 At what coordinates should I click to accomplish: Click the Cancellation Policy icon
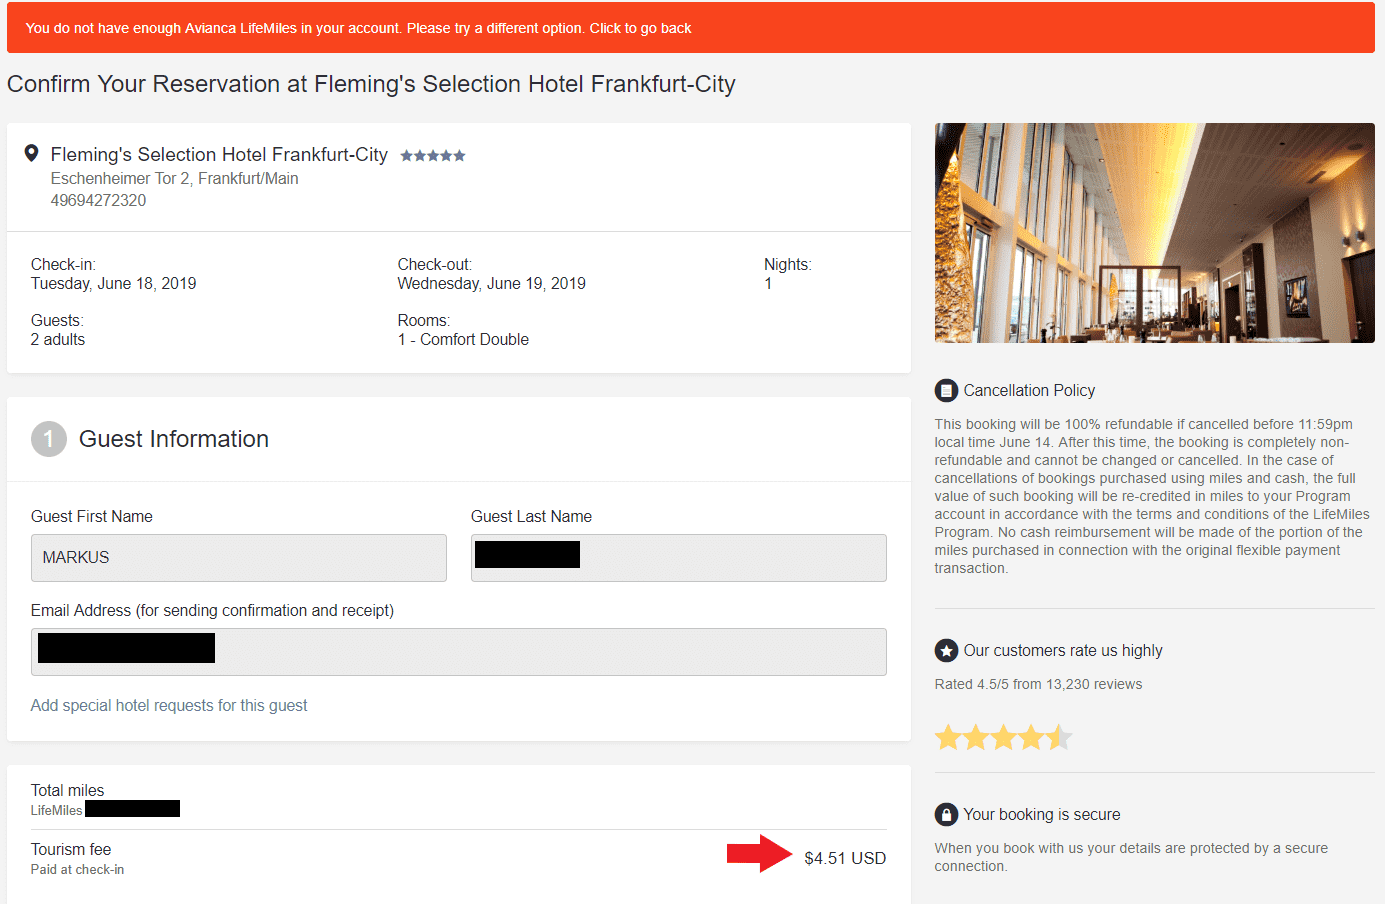pos(946,390)
